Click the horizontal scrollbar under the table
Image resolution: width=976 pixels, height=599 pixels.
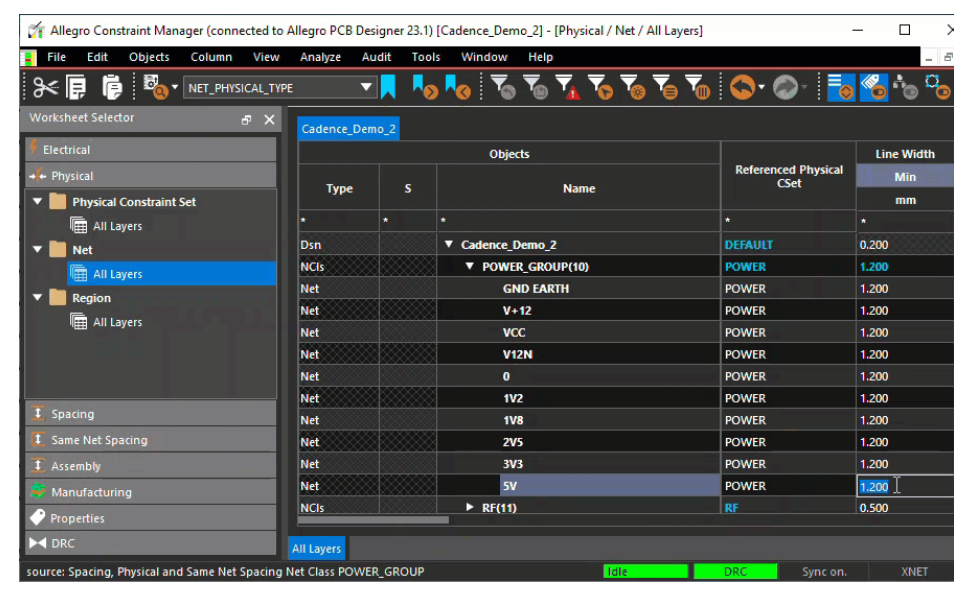(x=373, y=520)
